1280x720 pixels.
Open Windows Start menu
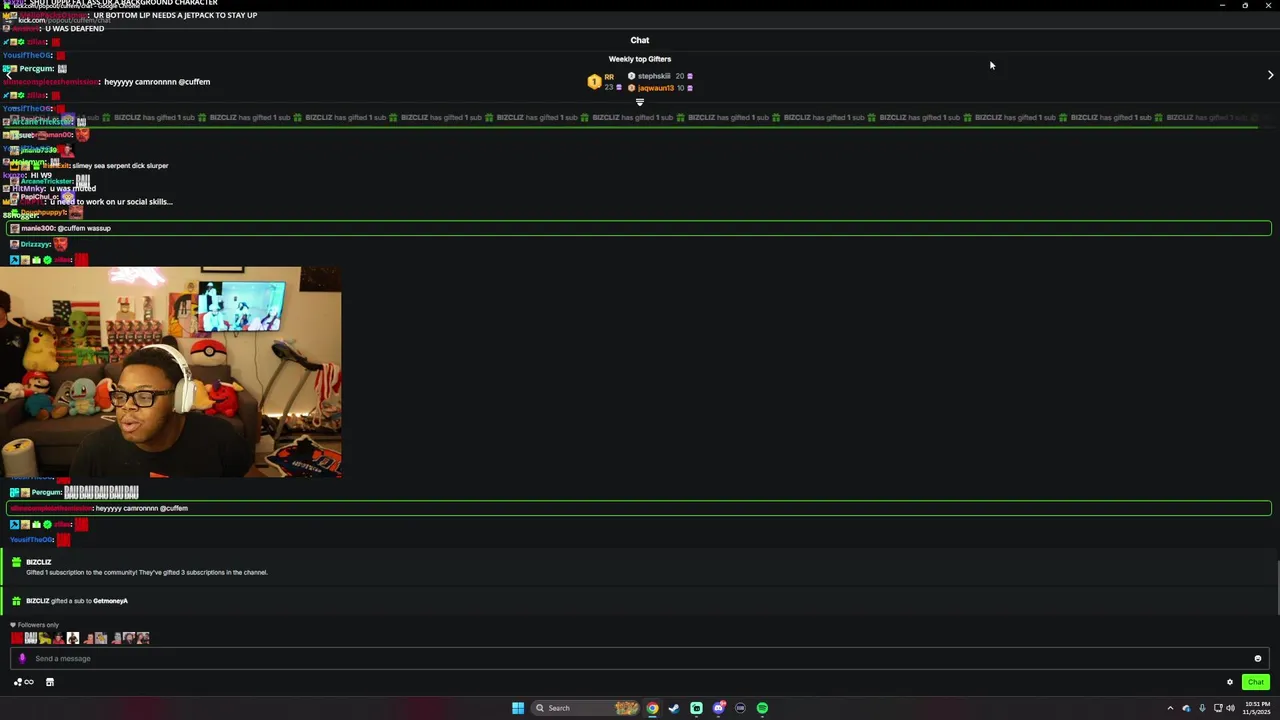pyautogui.click(x=518, y=708)
